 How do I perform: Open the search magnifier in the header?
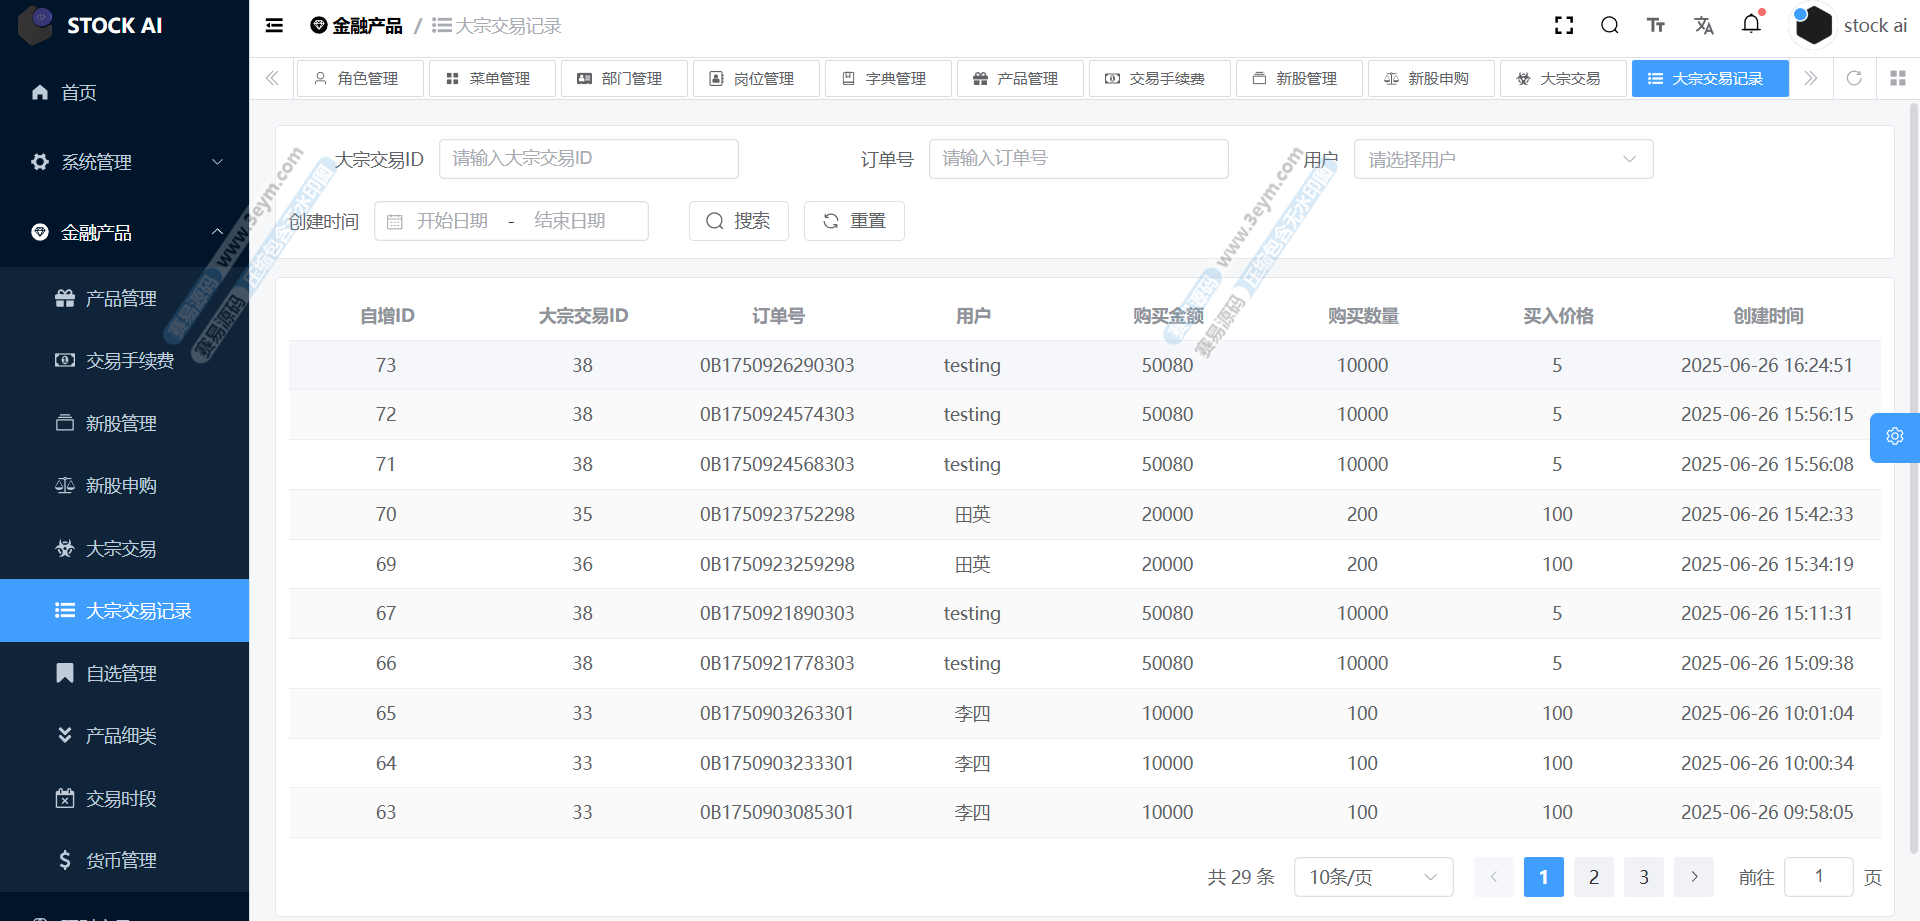tap(1609, 26)
